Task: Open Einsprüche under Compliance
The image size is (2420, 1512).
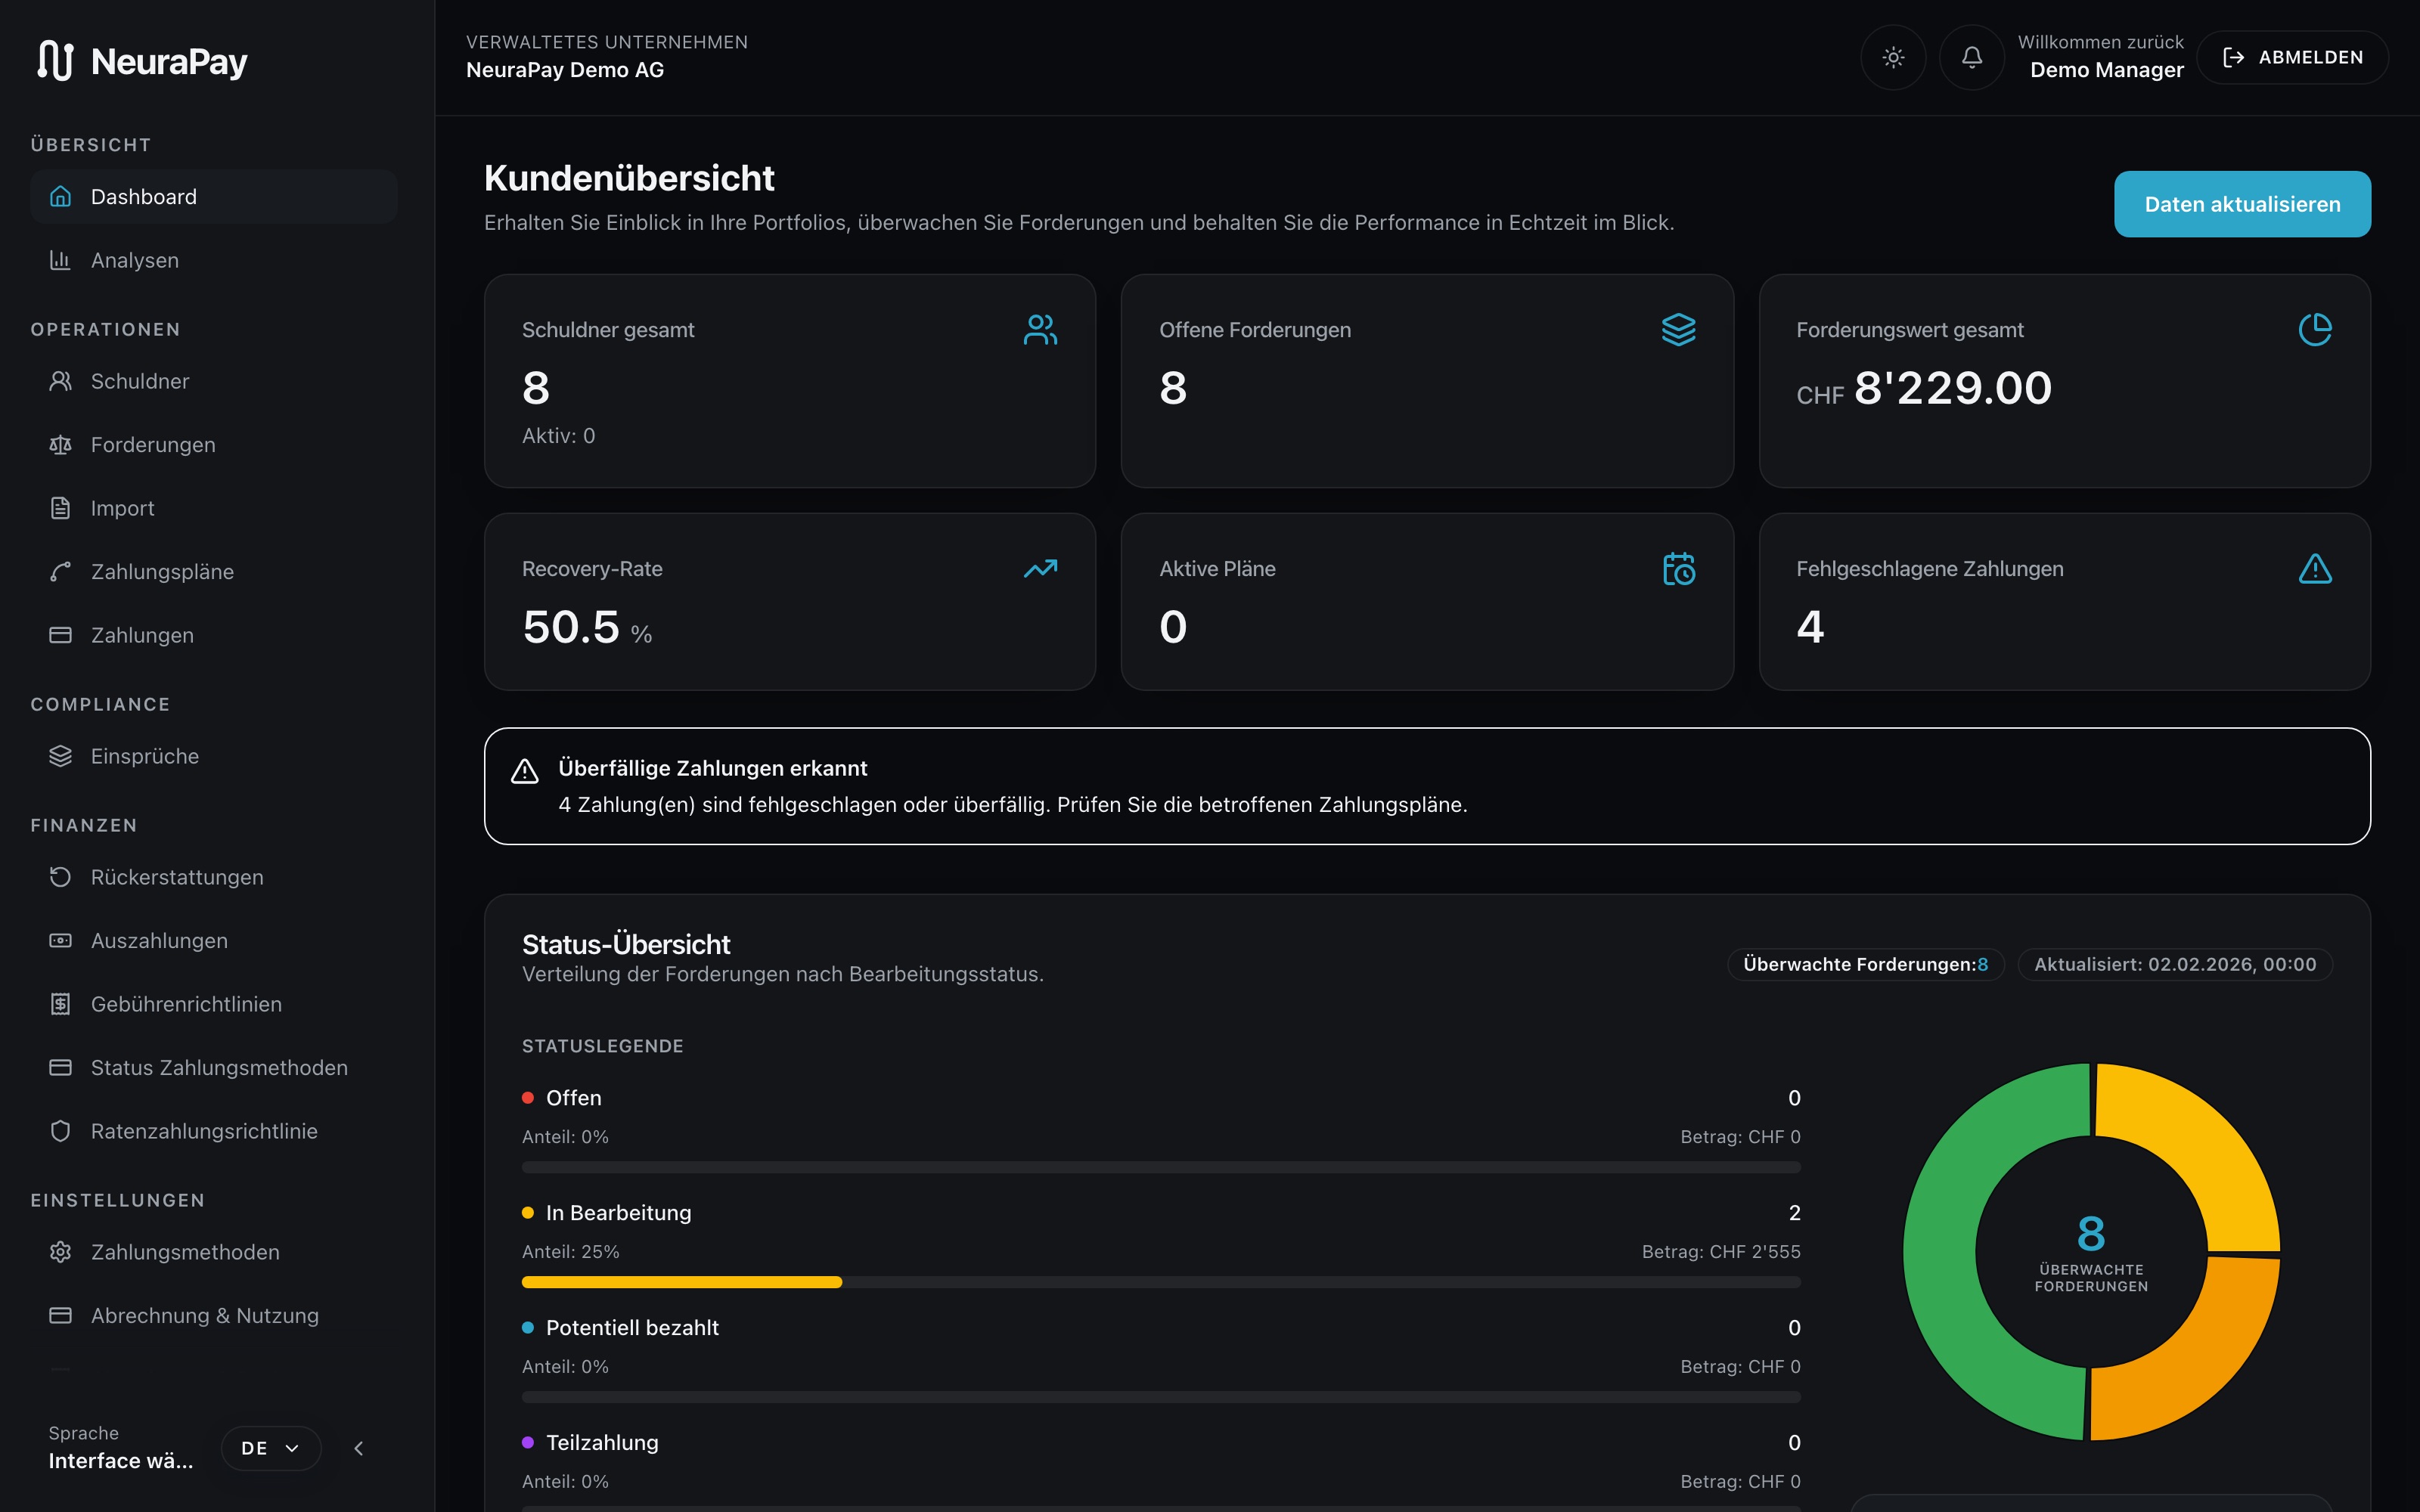Action: click(x=214, y=756)
